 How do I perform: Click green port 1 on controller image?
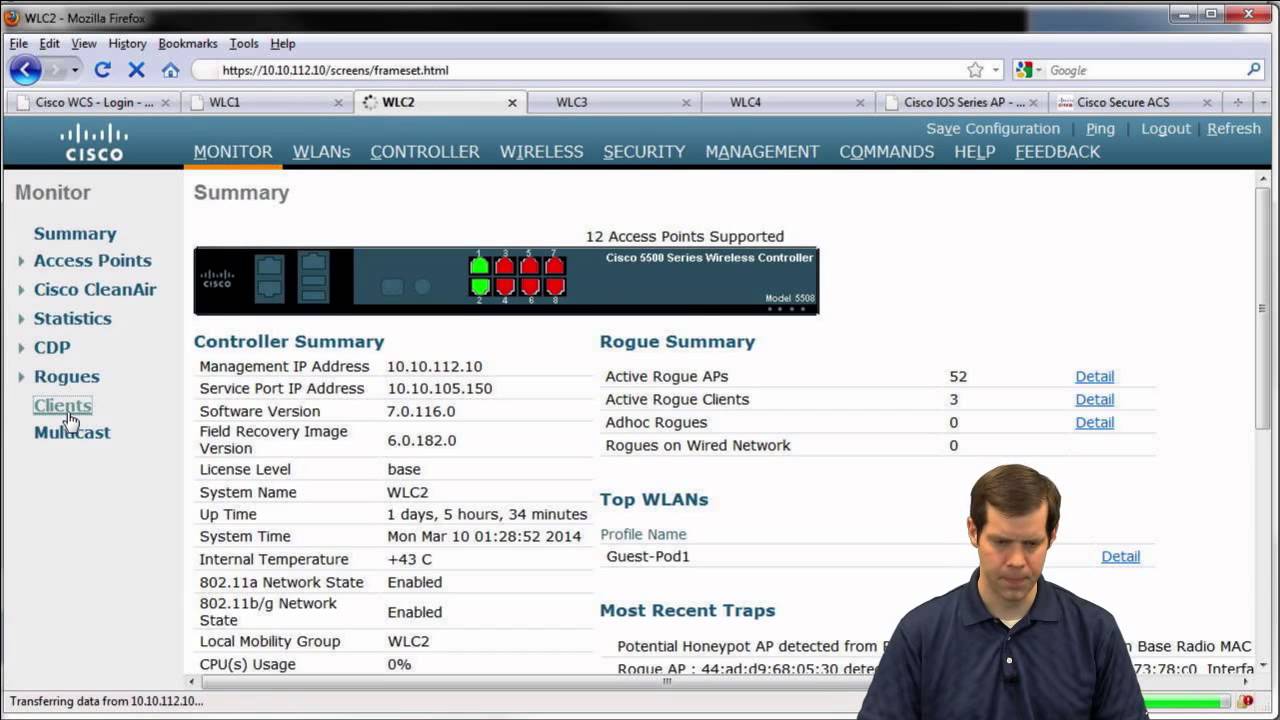click(x=479, y=265)
